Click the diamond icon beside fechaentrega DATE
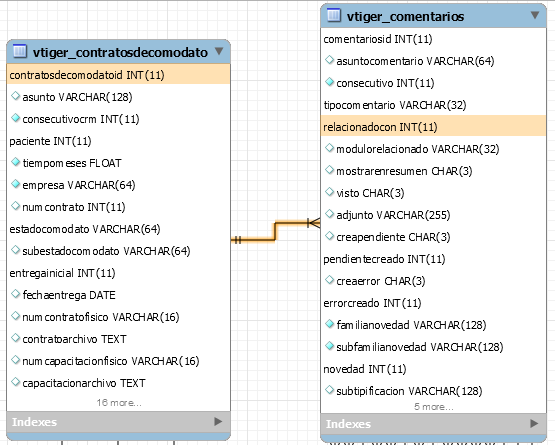 coord(15,294)
